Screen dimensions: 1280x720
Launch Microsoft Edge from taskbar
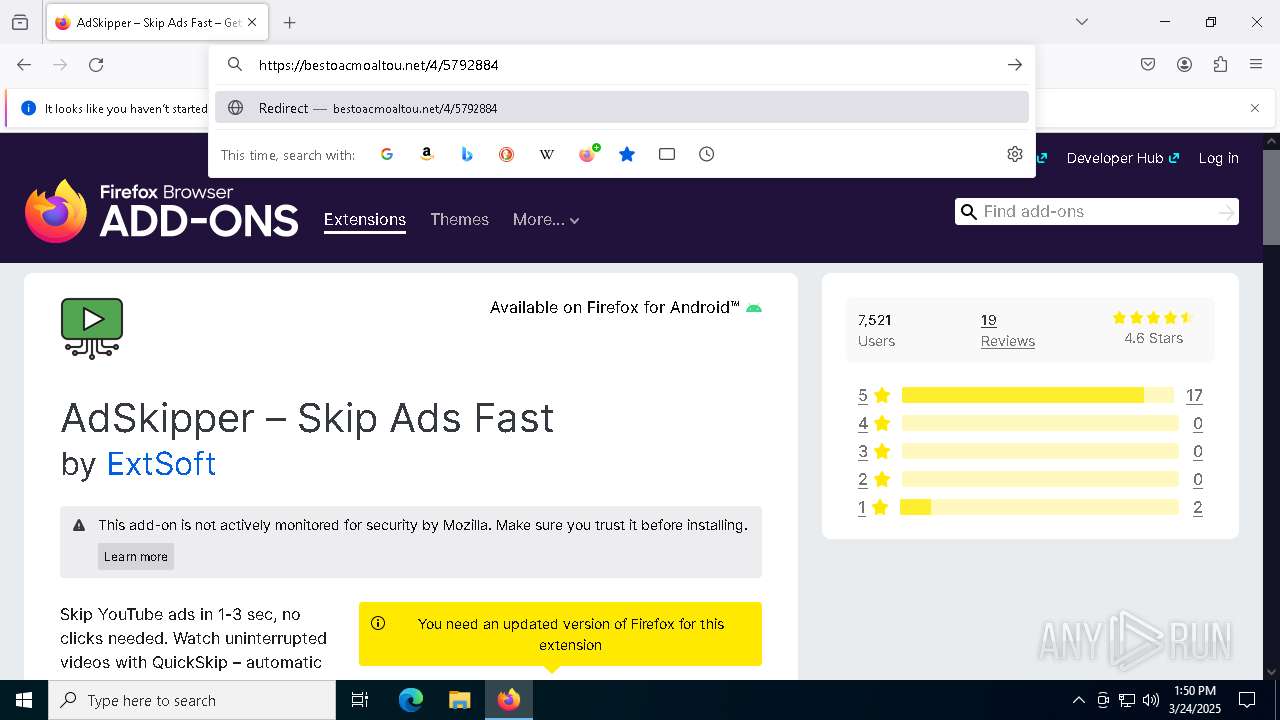pos(411,700)
